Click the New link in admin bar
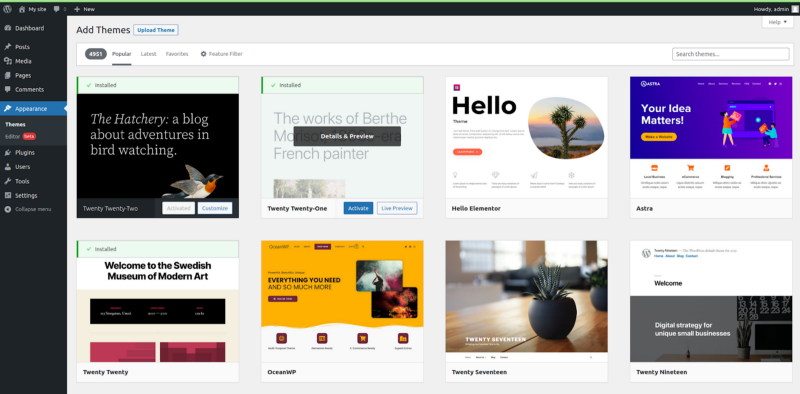This screenshot has width=800, height=394. click(x=84, y=9)
